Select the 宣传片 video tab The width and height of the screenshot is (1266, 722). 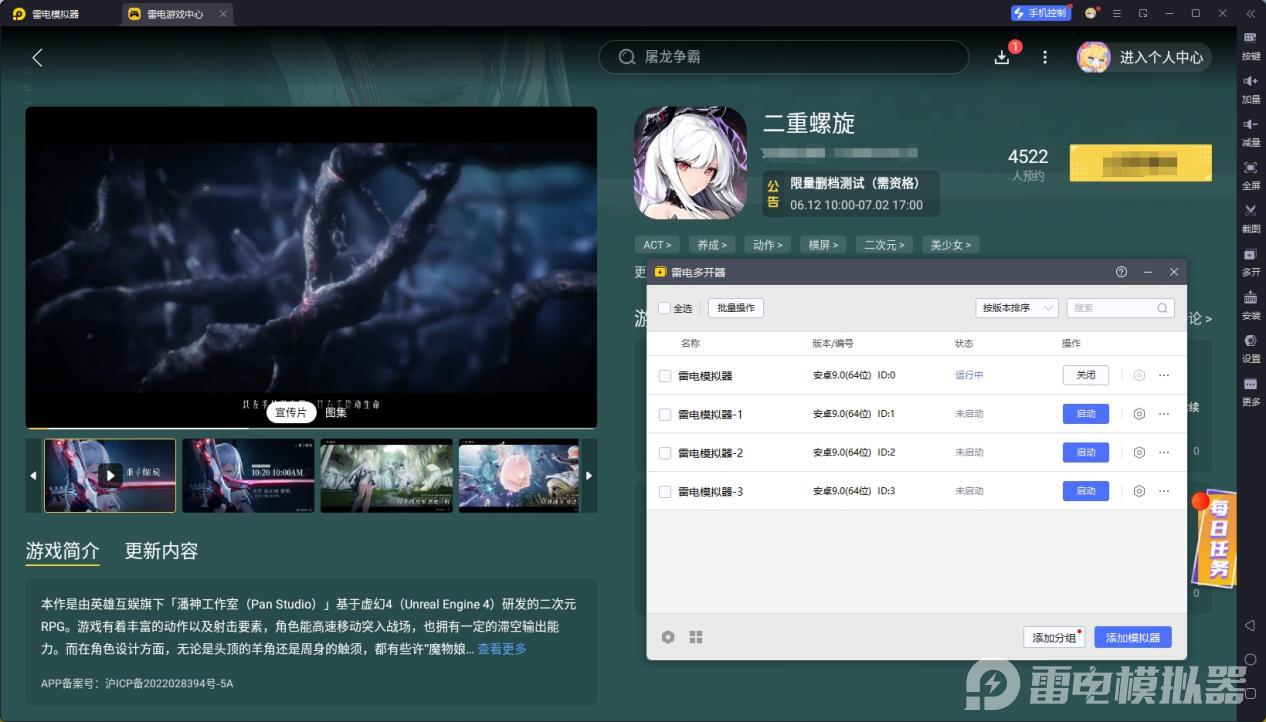pyautogui.click(x=291, y=412)
